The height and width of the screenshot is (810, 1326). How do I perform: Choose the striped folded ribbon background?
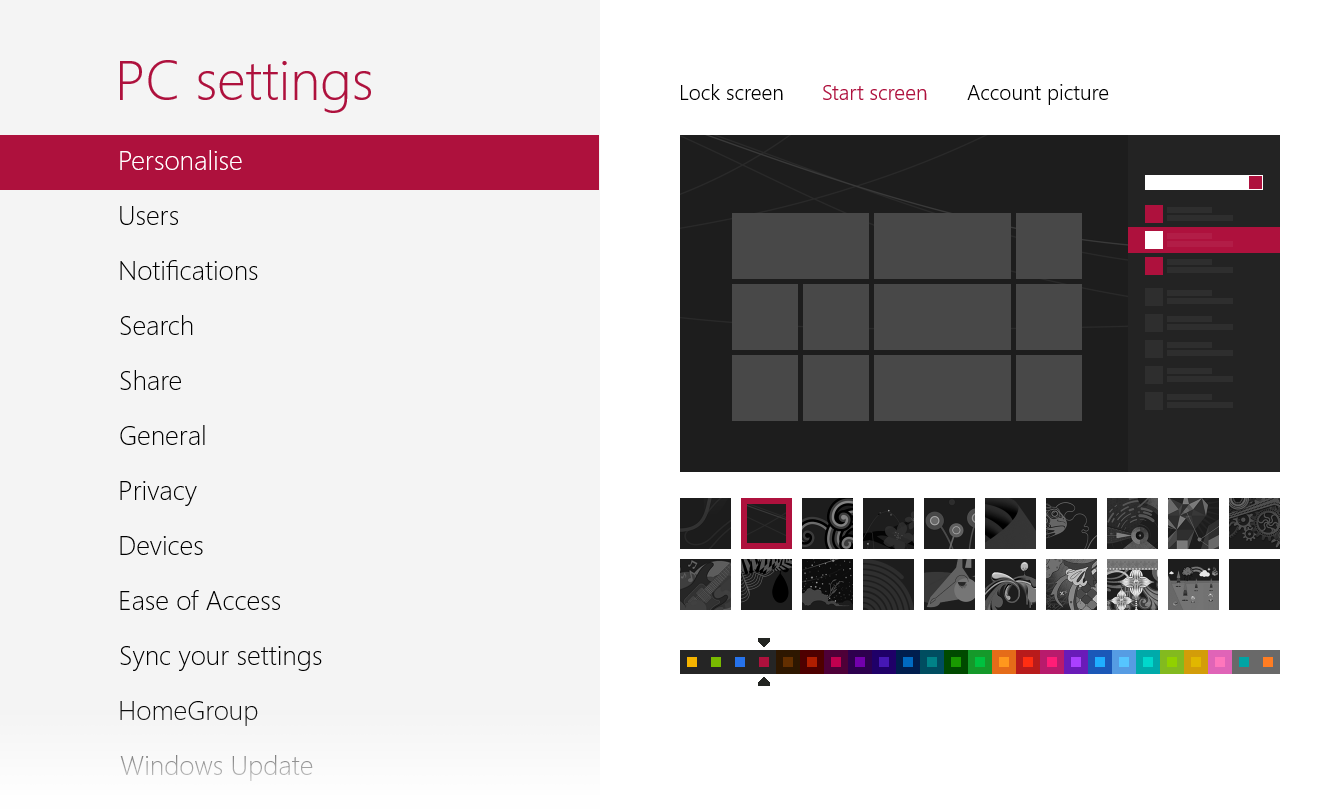click(1010, 523)
